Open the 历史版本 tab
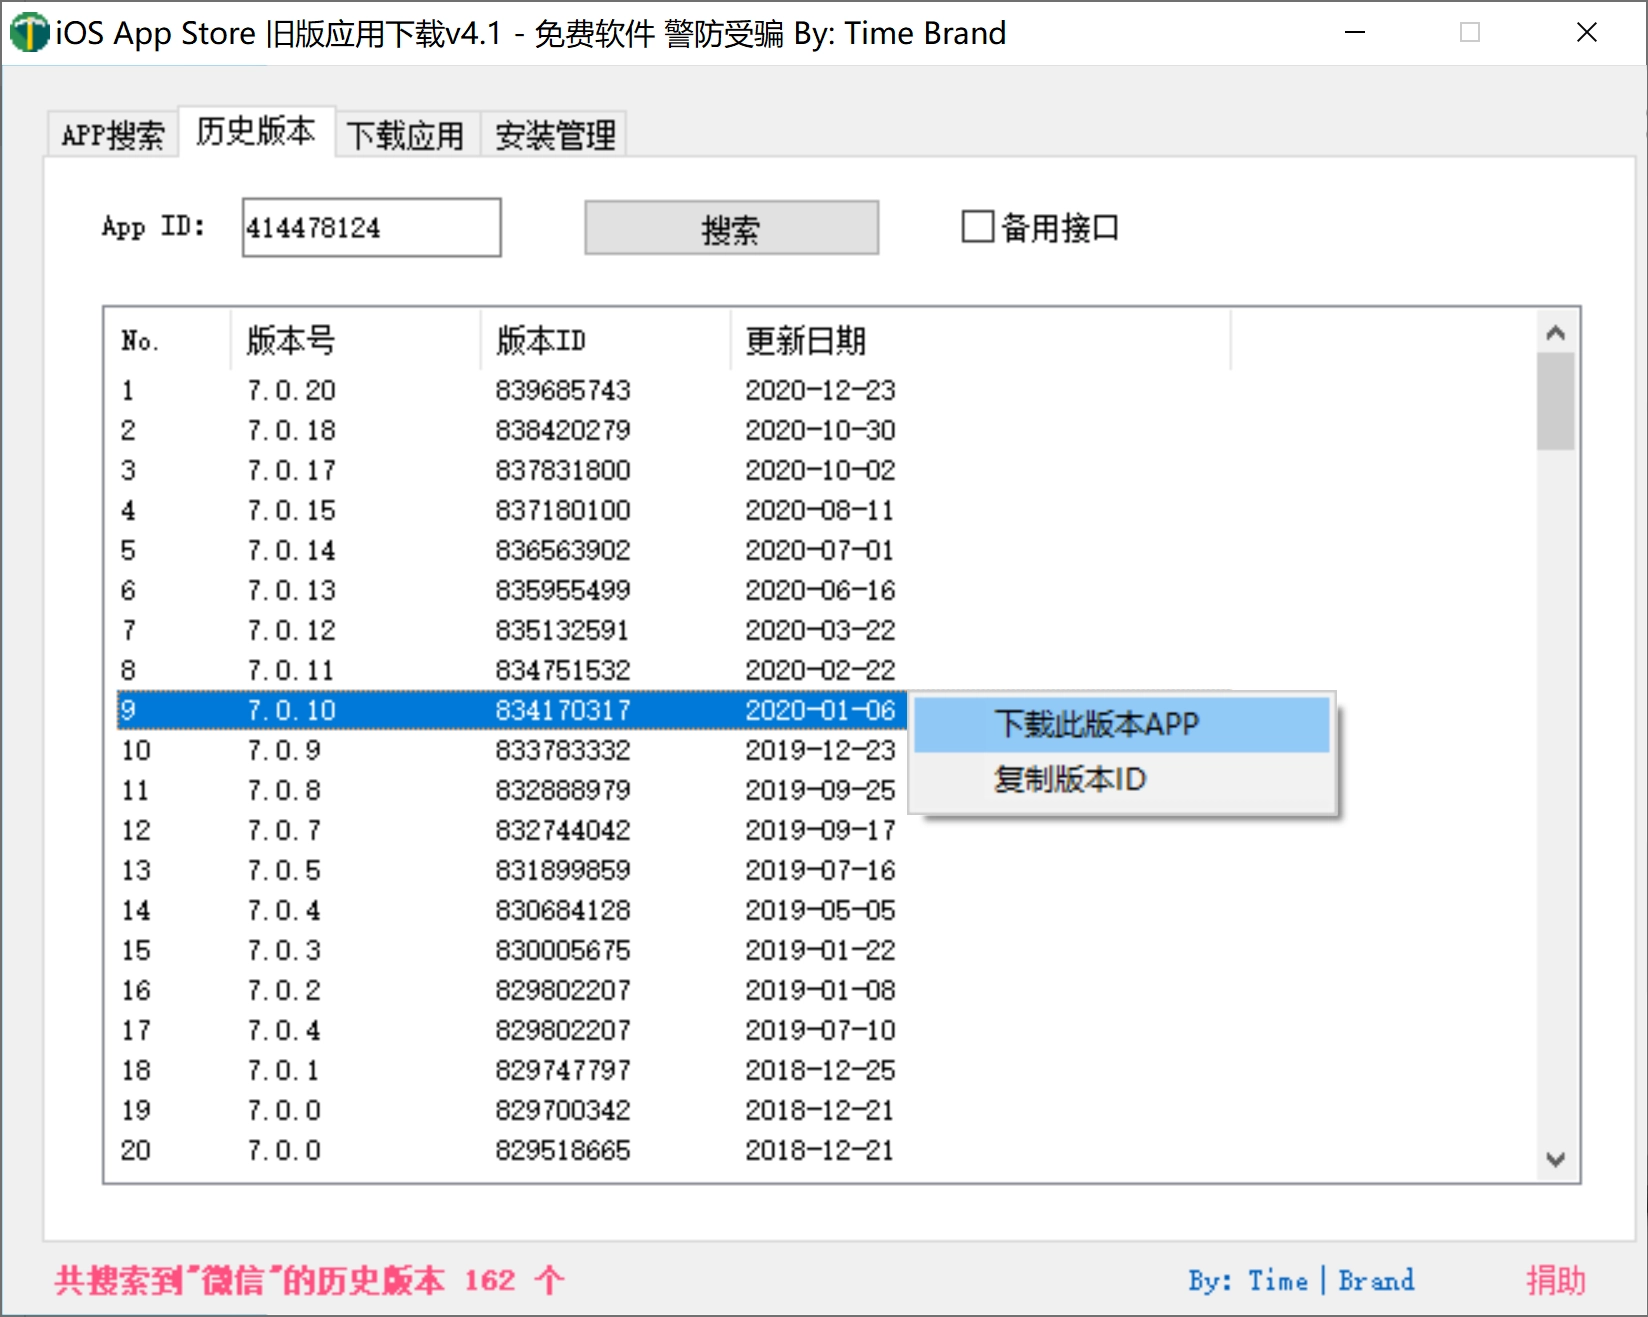This screenshot has width=1648, height=1317. pos(256,131)
